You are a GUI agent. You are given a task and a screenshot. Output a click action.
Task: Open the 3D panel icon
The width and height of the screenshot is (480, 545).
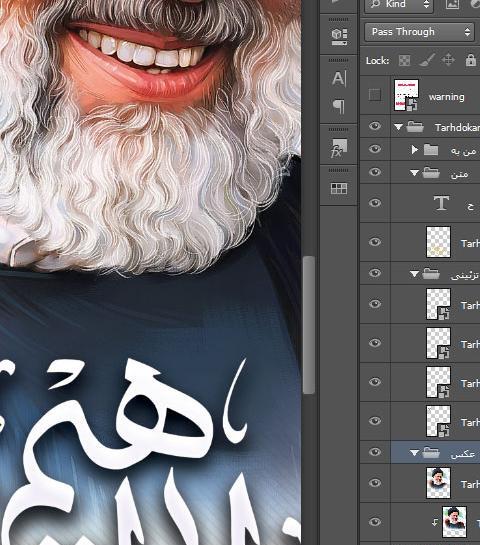pos(339,36)
